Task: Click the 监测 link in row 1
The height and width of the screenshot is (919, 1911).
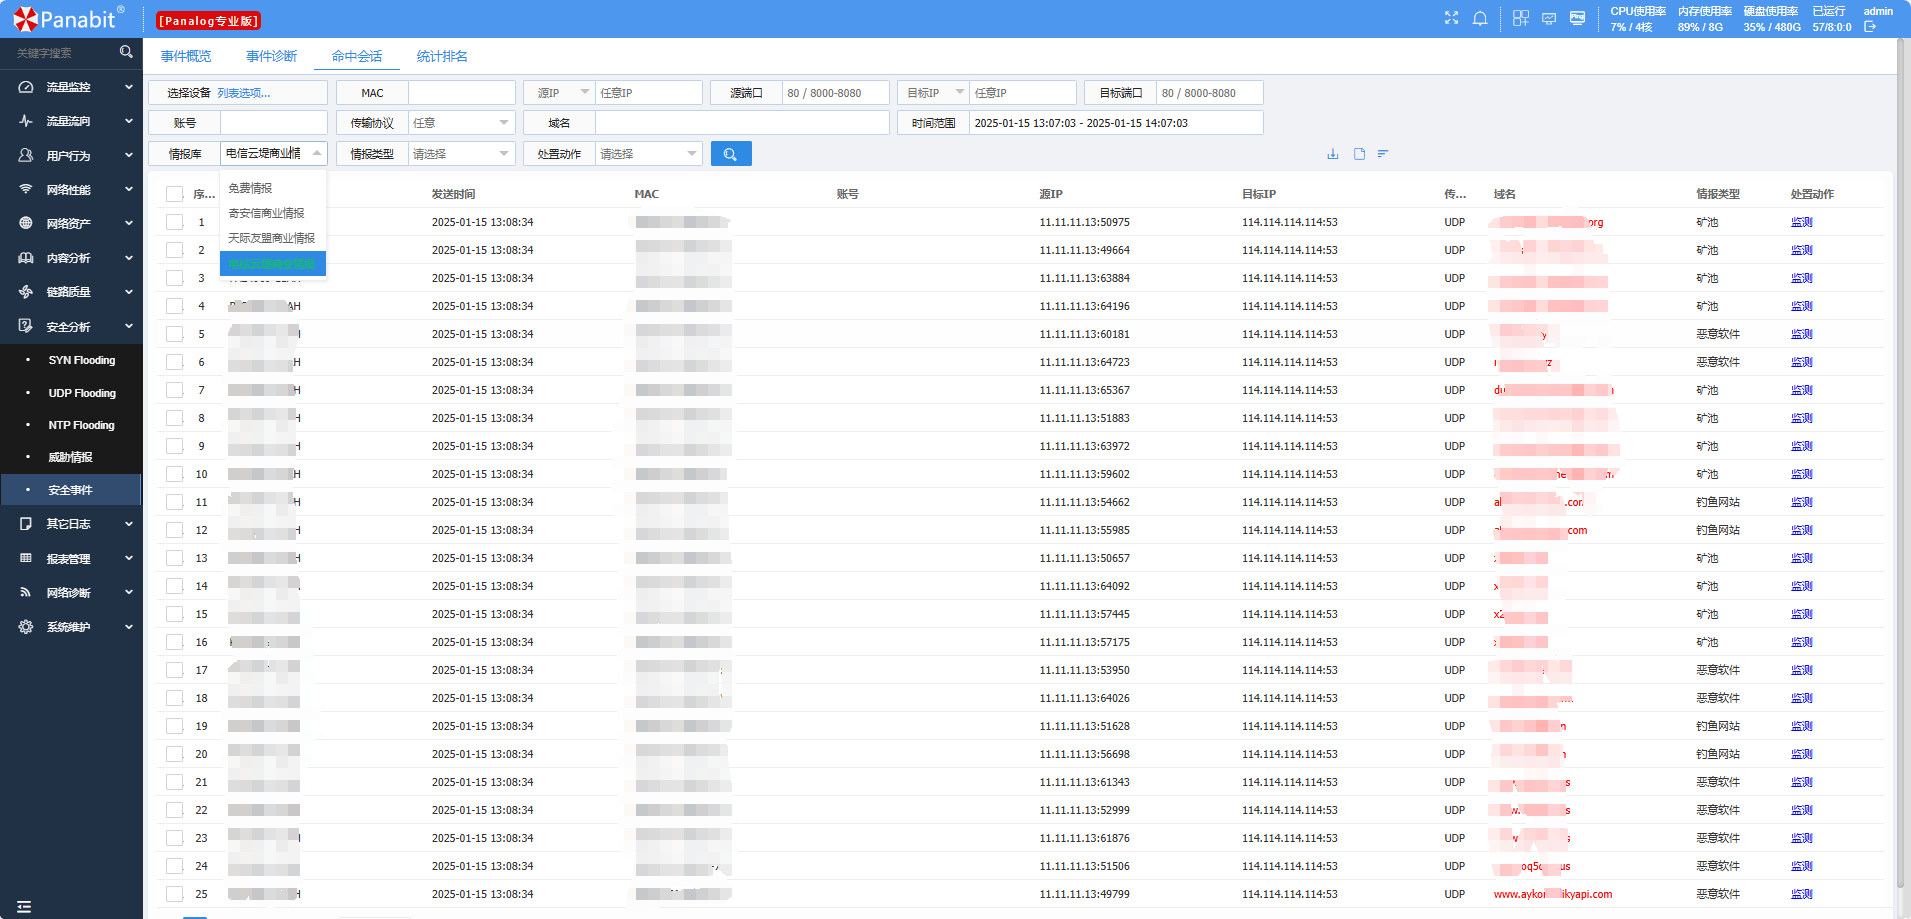Action: tap(1801, 222)
